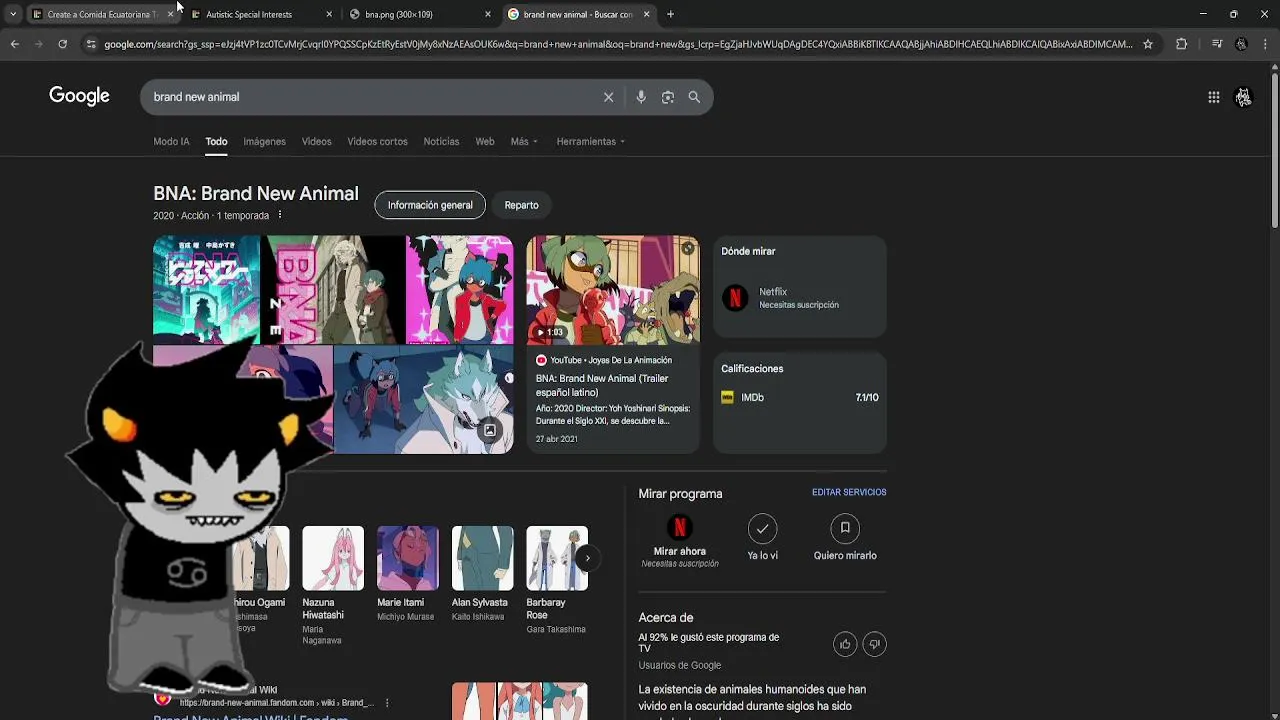Switch to Autistic Special Interests tab
The image size is (1280, 720).
[x=249, y=14]
